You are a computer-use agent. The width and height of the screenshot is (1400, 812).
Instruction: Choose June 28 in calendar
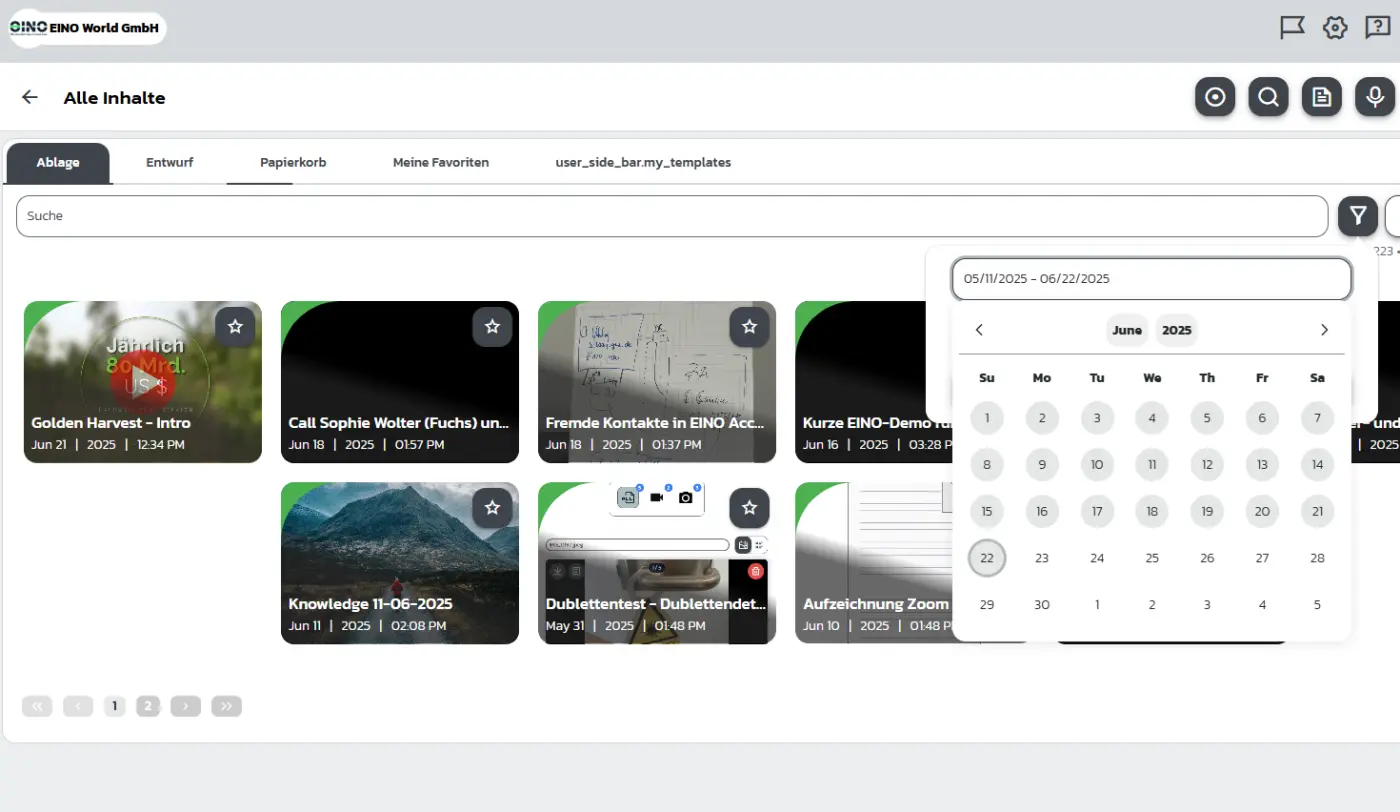1317,558
